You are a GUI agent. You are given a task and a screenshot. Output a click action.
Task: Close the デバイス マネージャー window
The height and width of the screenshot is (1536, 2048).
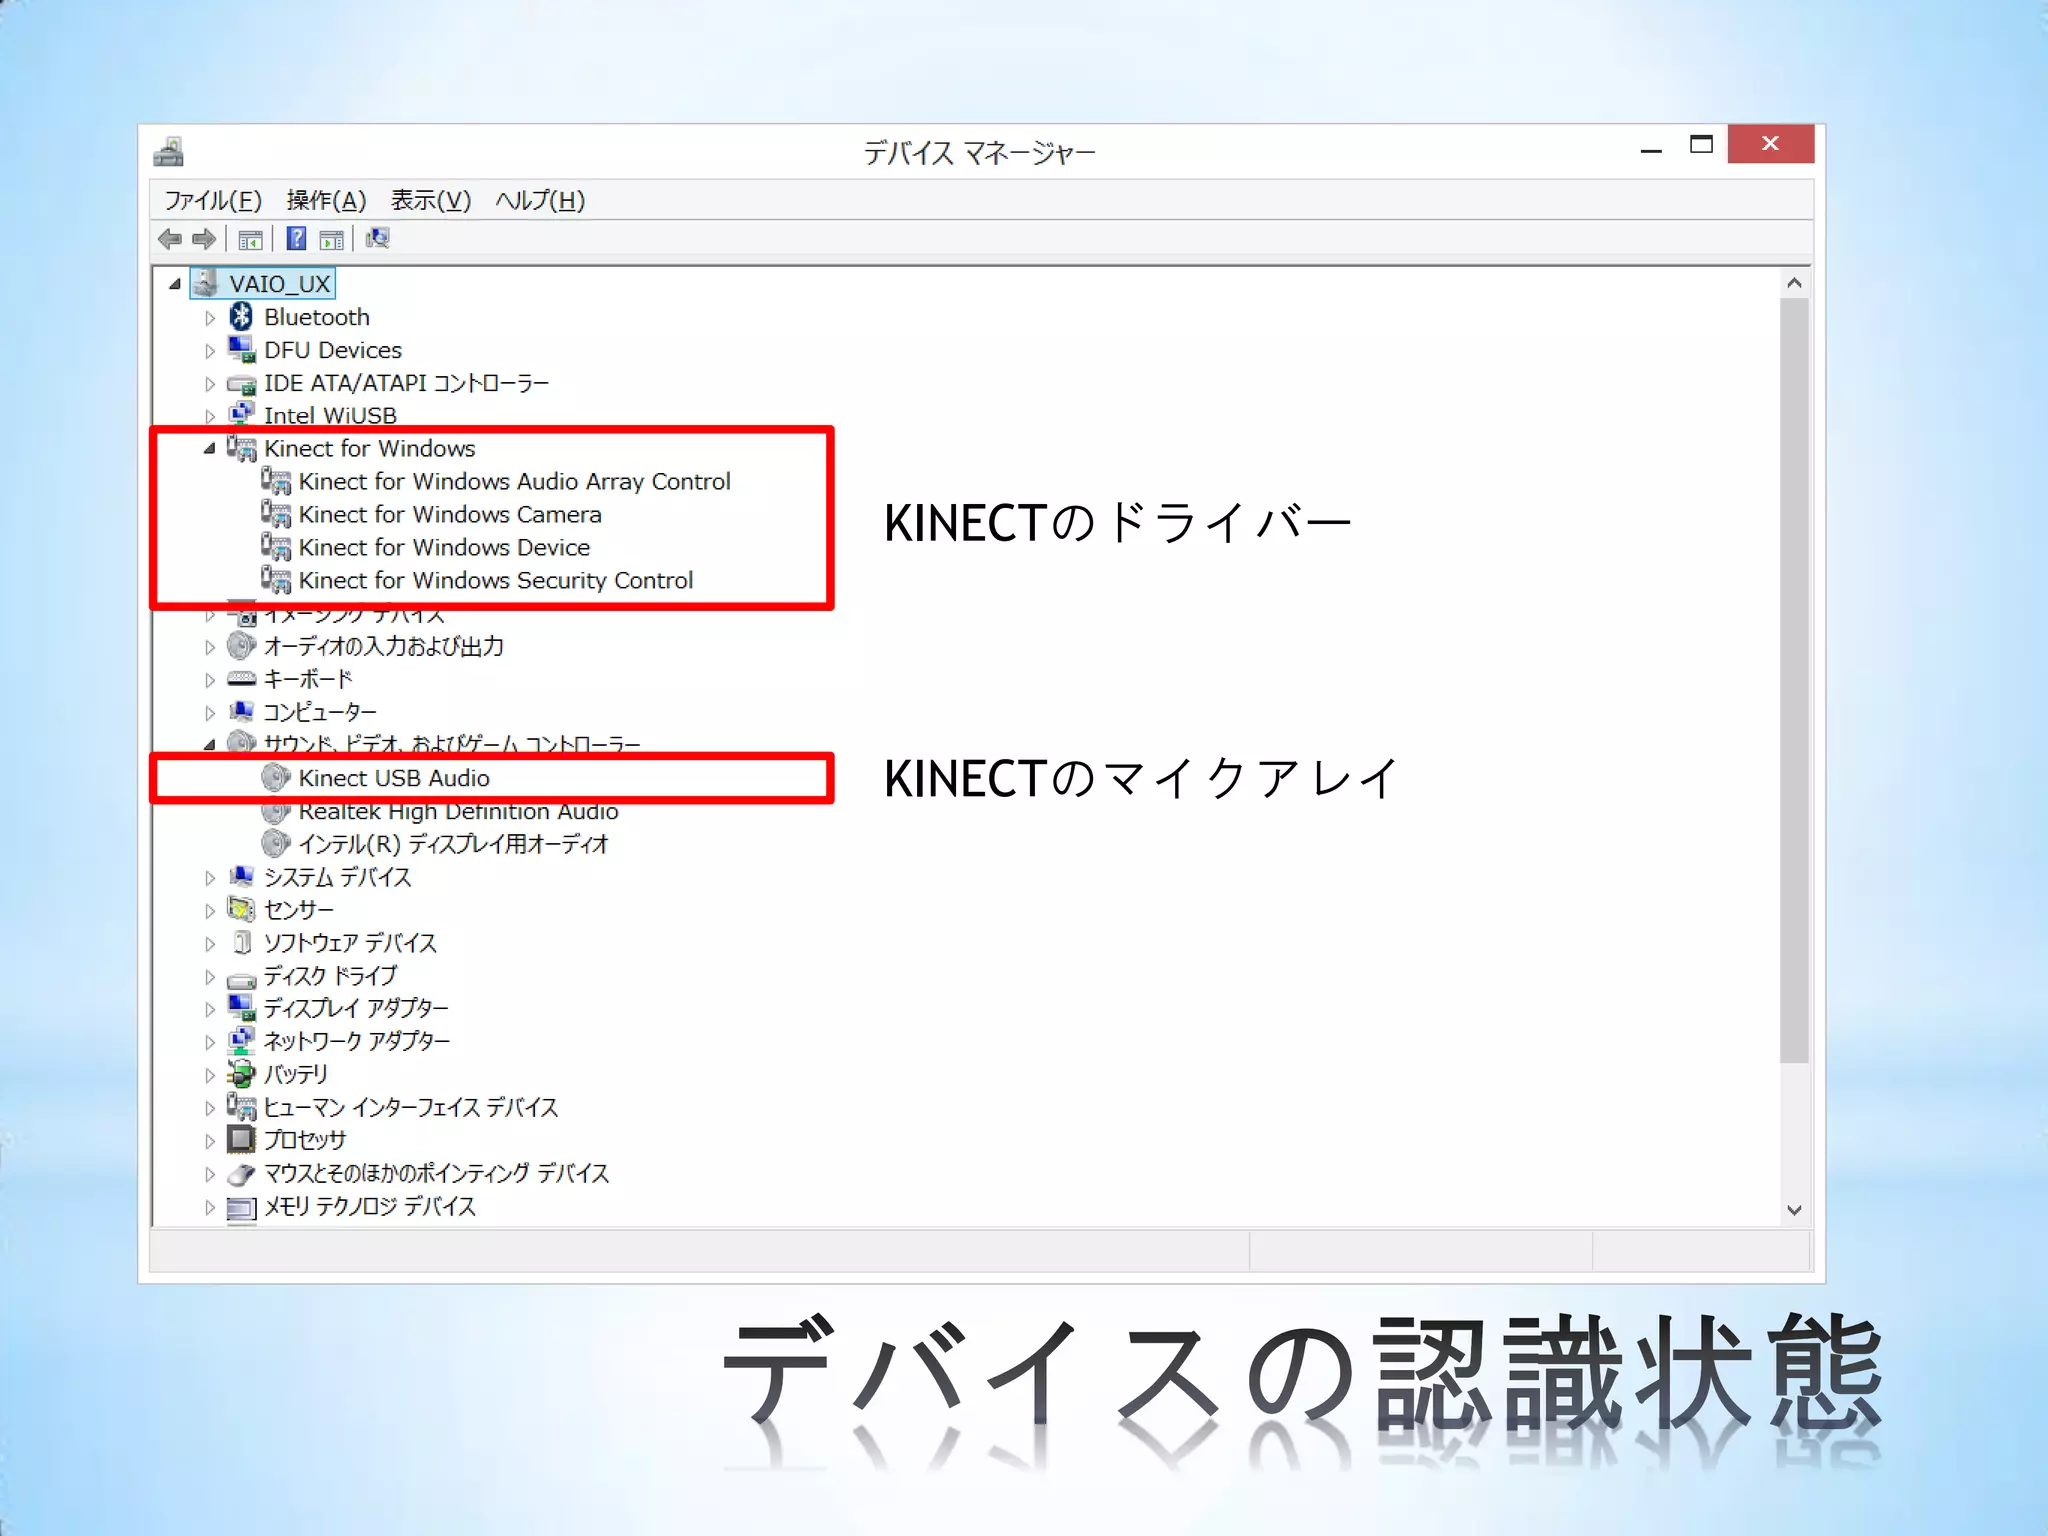coord(1770,144)
